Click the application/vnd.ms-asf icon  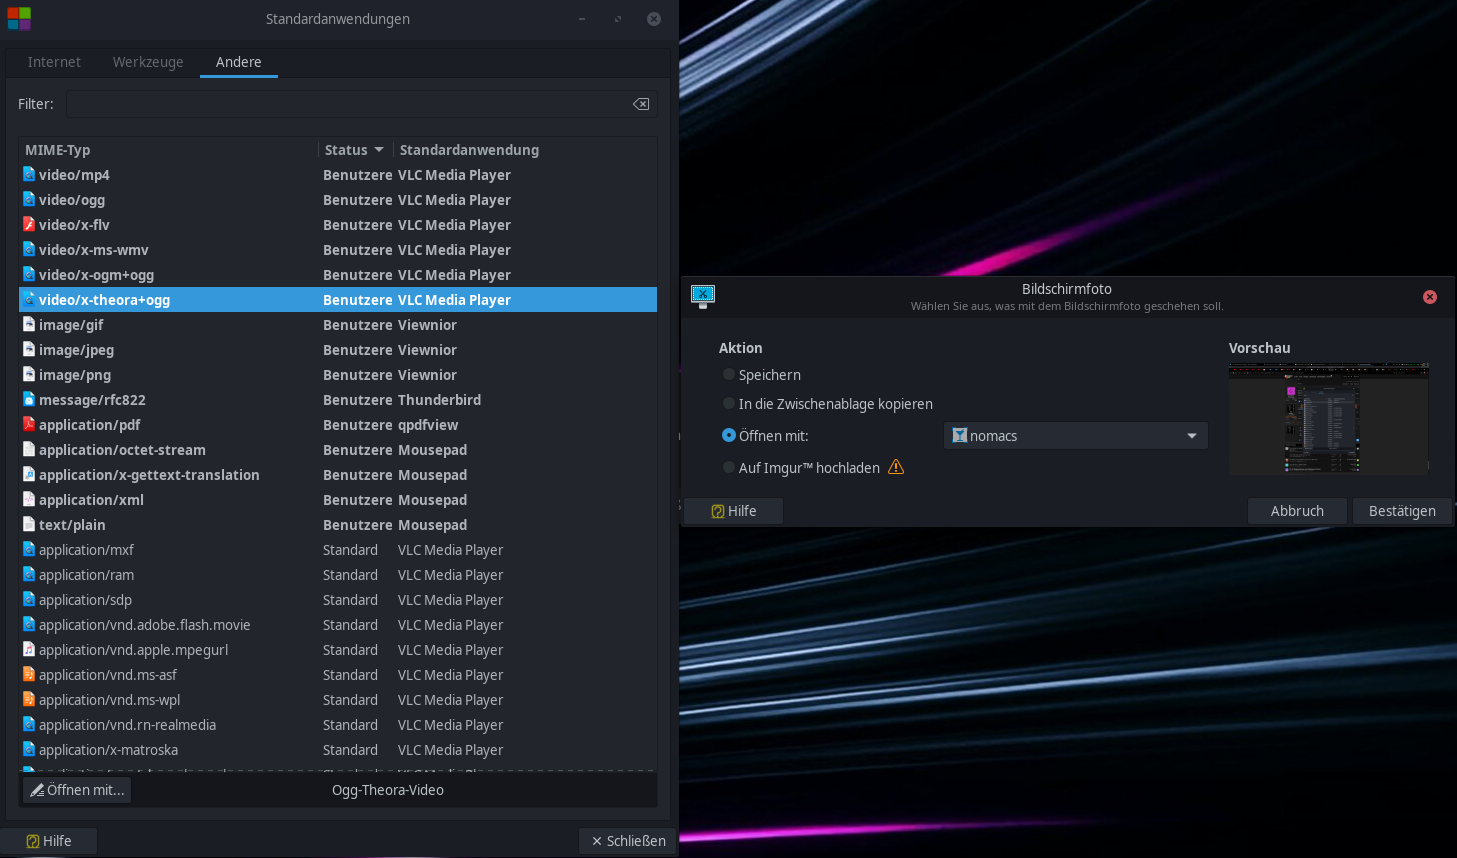coord(29,674)
